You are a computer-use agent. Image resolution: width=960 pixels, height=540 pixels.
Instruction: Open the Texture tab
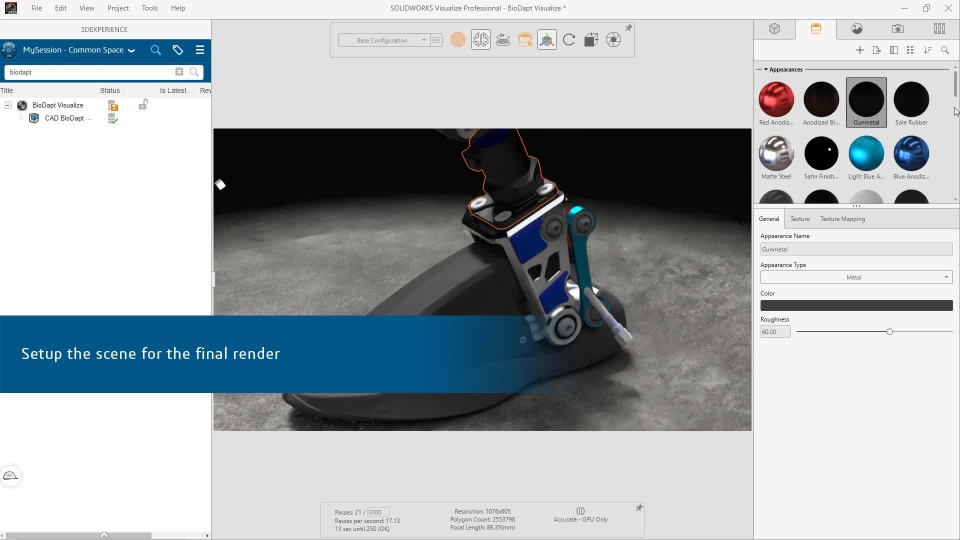[800, 219]
